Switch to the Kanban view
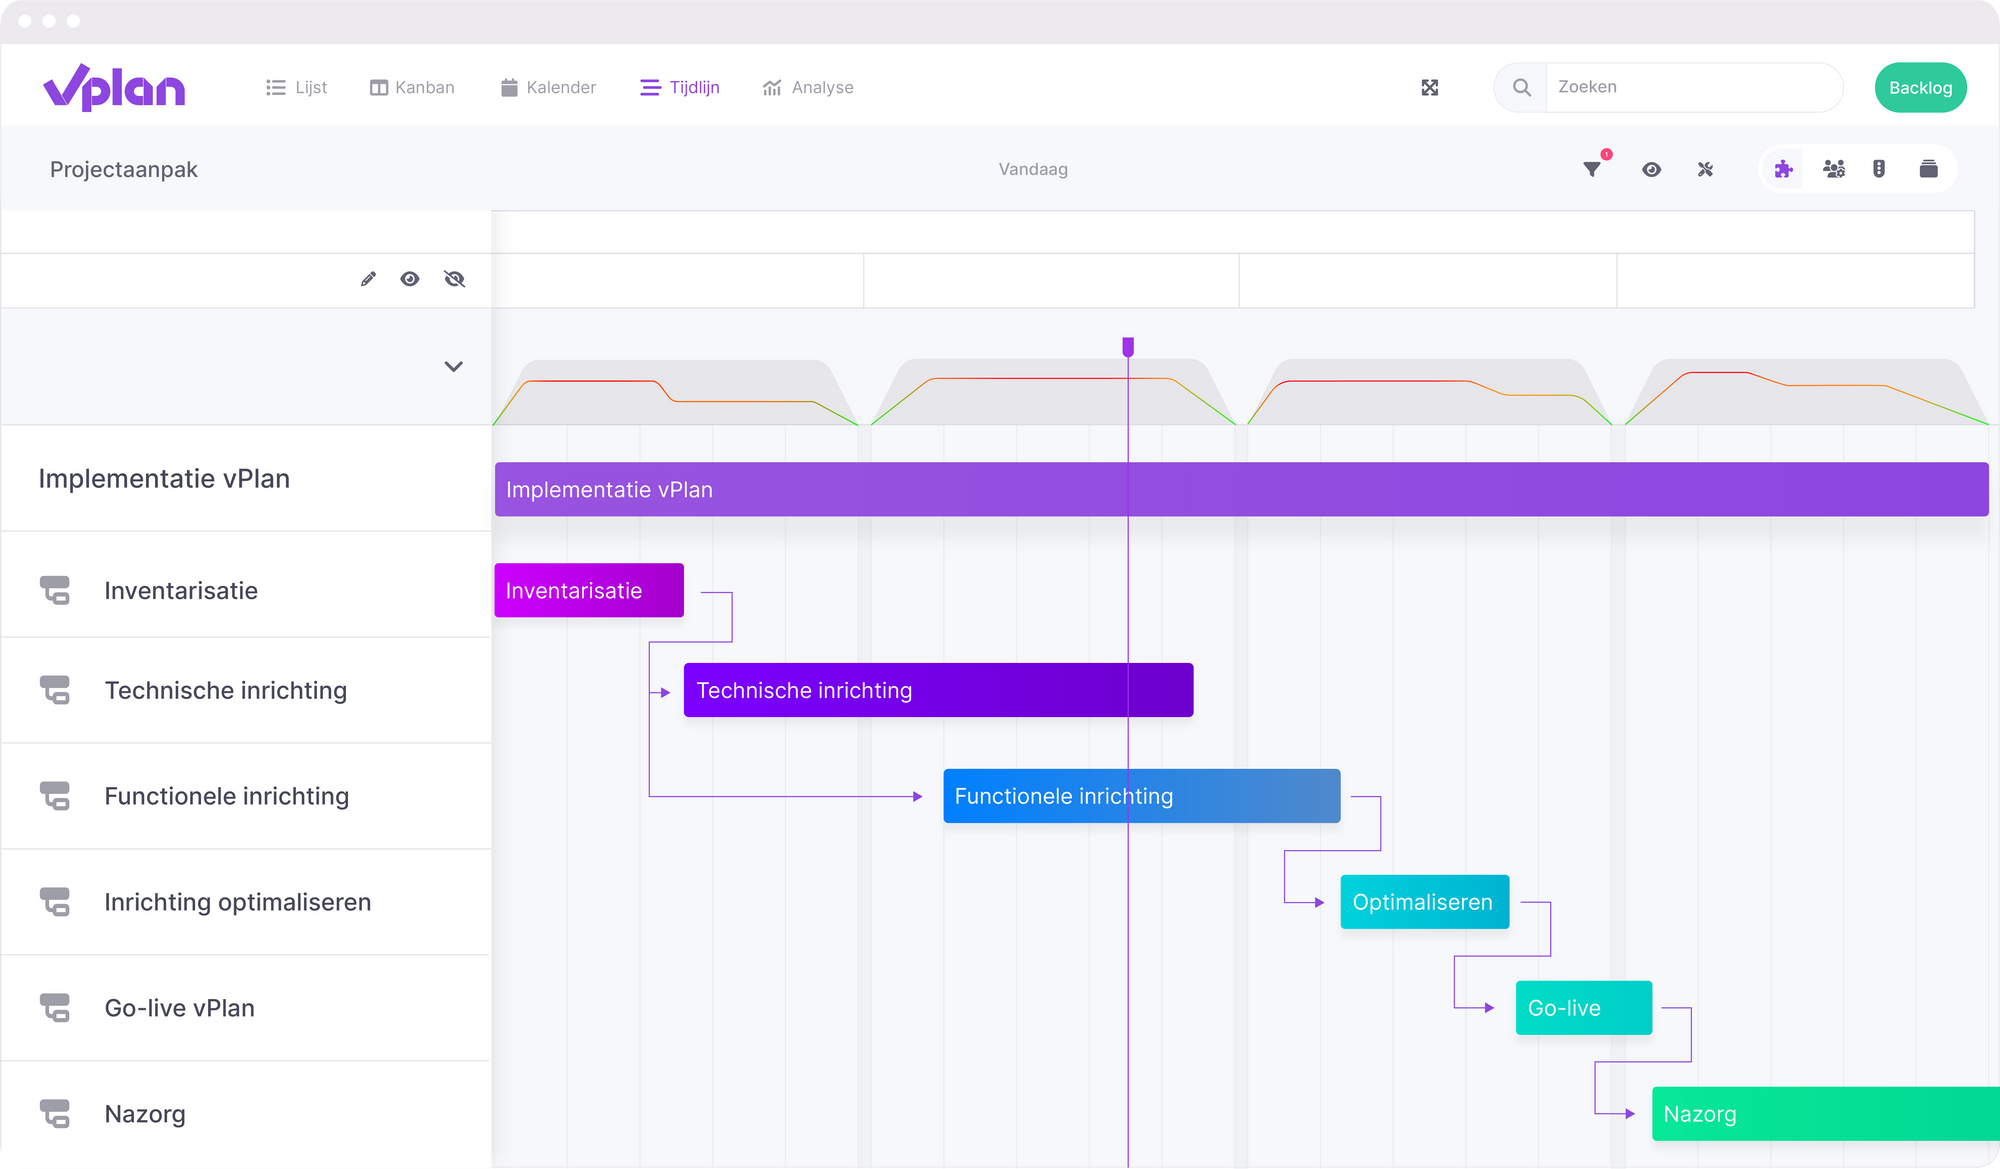The image size is (2000, 1169). point(412,88)
